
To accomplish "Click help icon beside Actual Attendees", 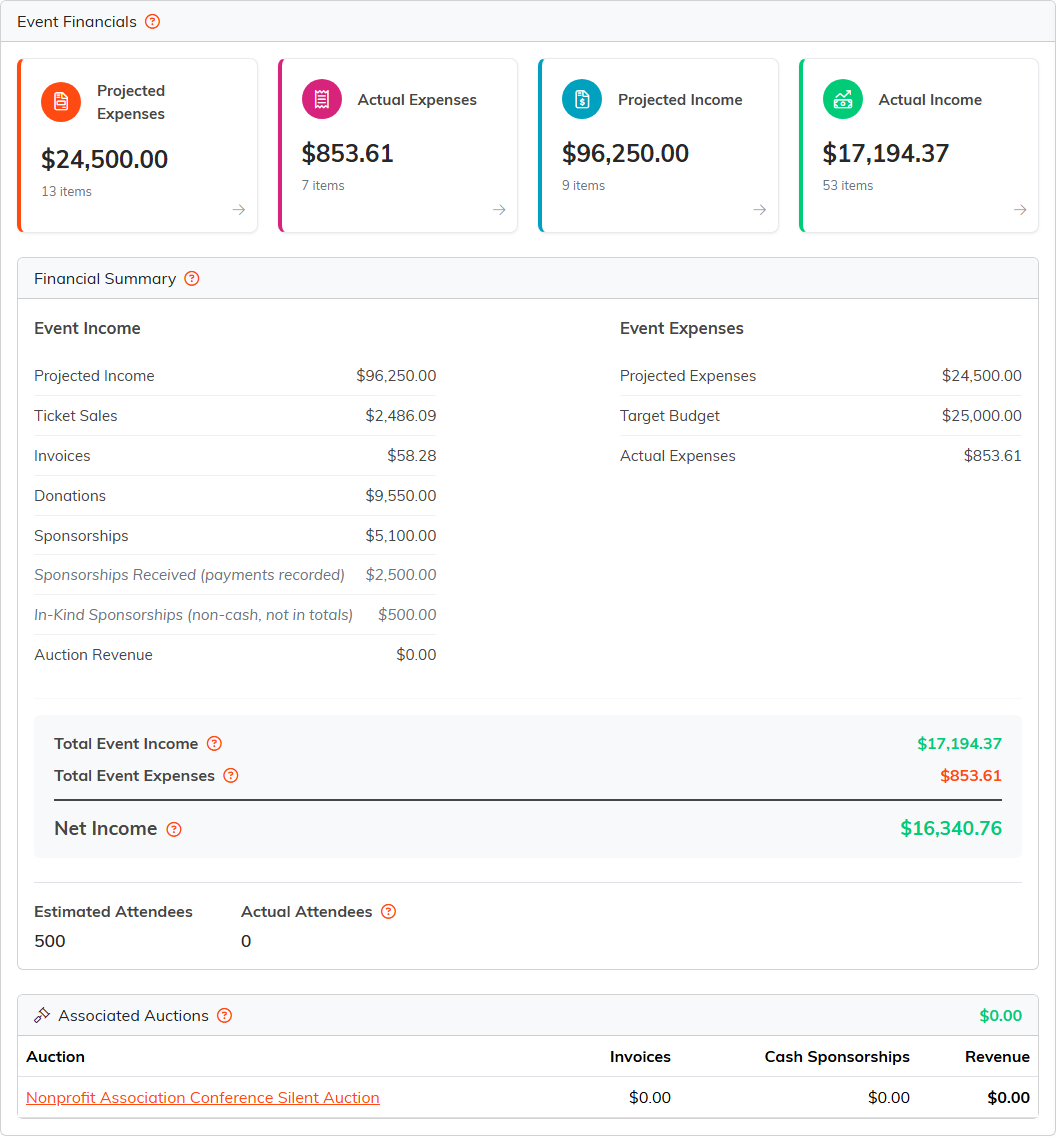I will tap(389, 912).
